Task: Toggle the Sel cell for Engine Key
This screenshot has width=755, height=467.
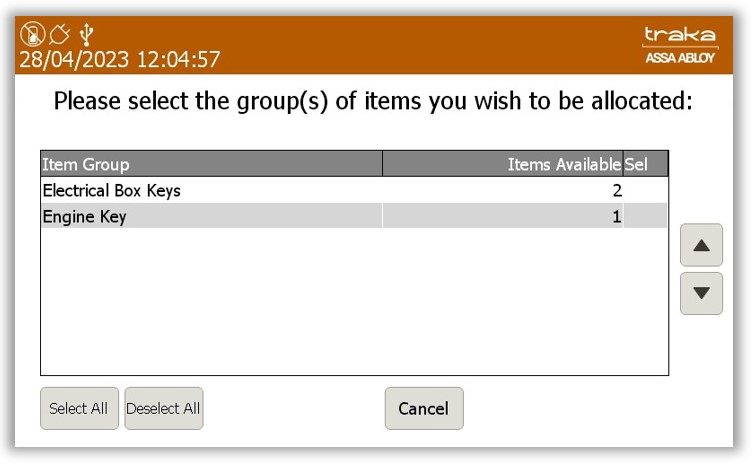Action: pyautogui.click(x=645, y=216)
